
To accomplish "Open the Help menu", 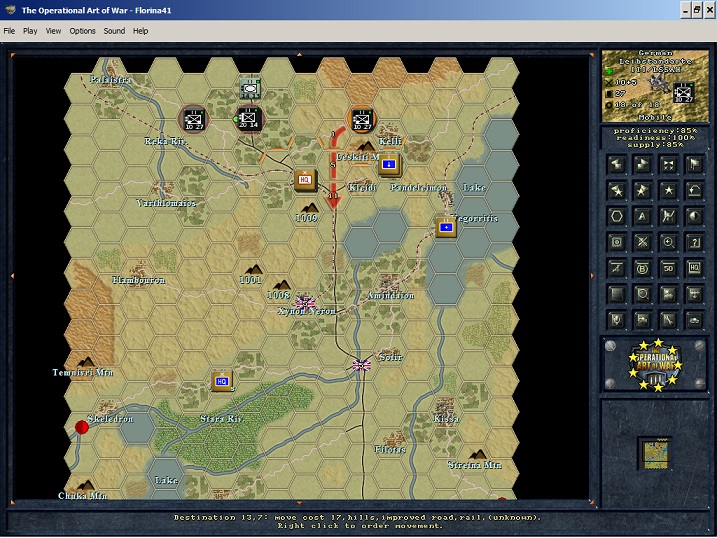I will click(x=140, y=31).
